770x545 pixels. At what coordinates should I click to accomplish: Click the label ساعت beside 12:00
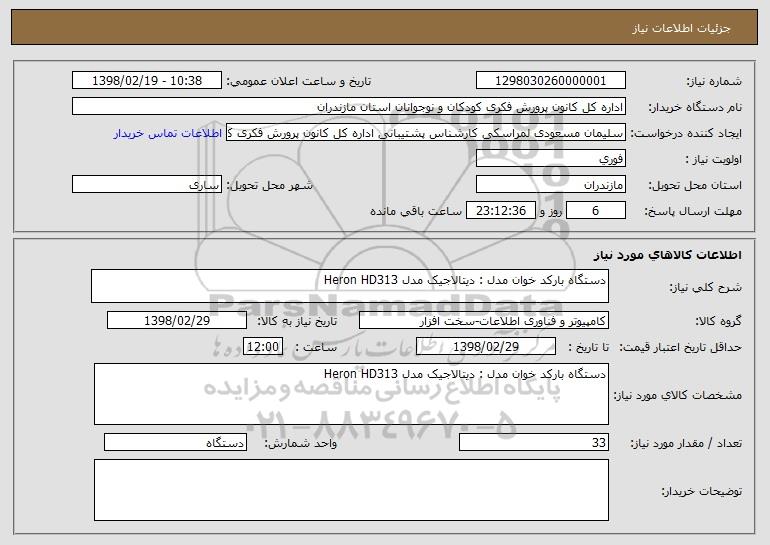(x=316, y=347)
